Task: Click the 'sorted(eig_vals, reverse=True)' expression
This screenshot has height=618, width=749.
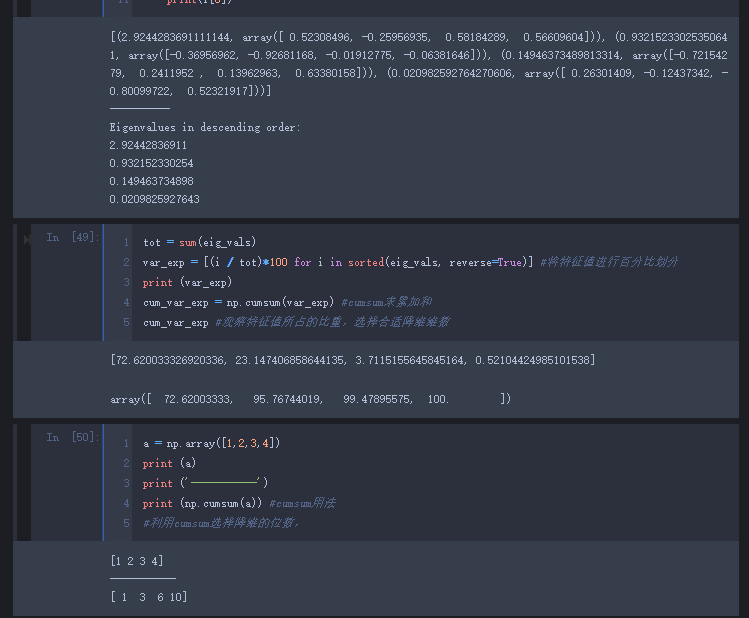Action: coord(438,262)
